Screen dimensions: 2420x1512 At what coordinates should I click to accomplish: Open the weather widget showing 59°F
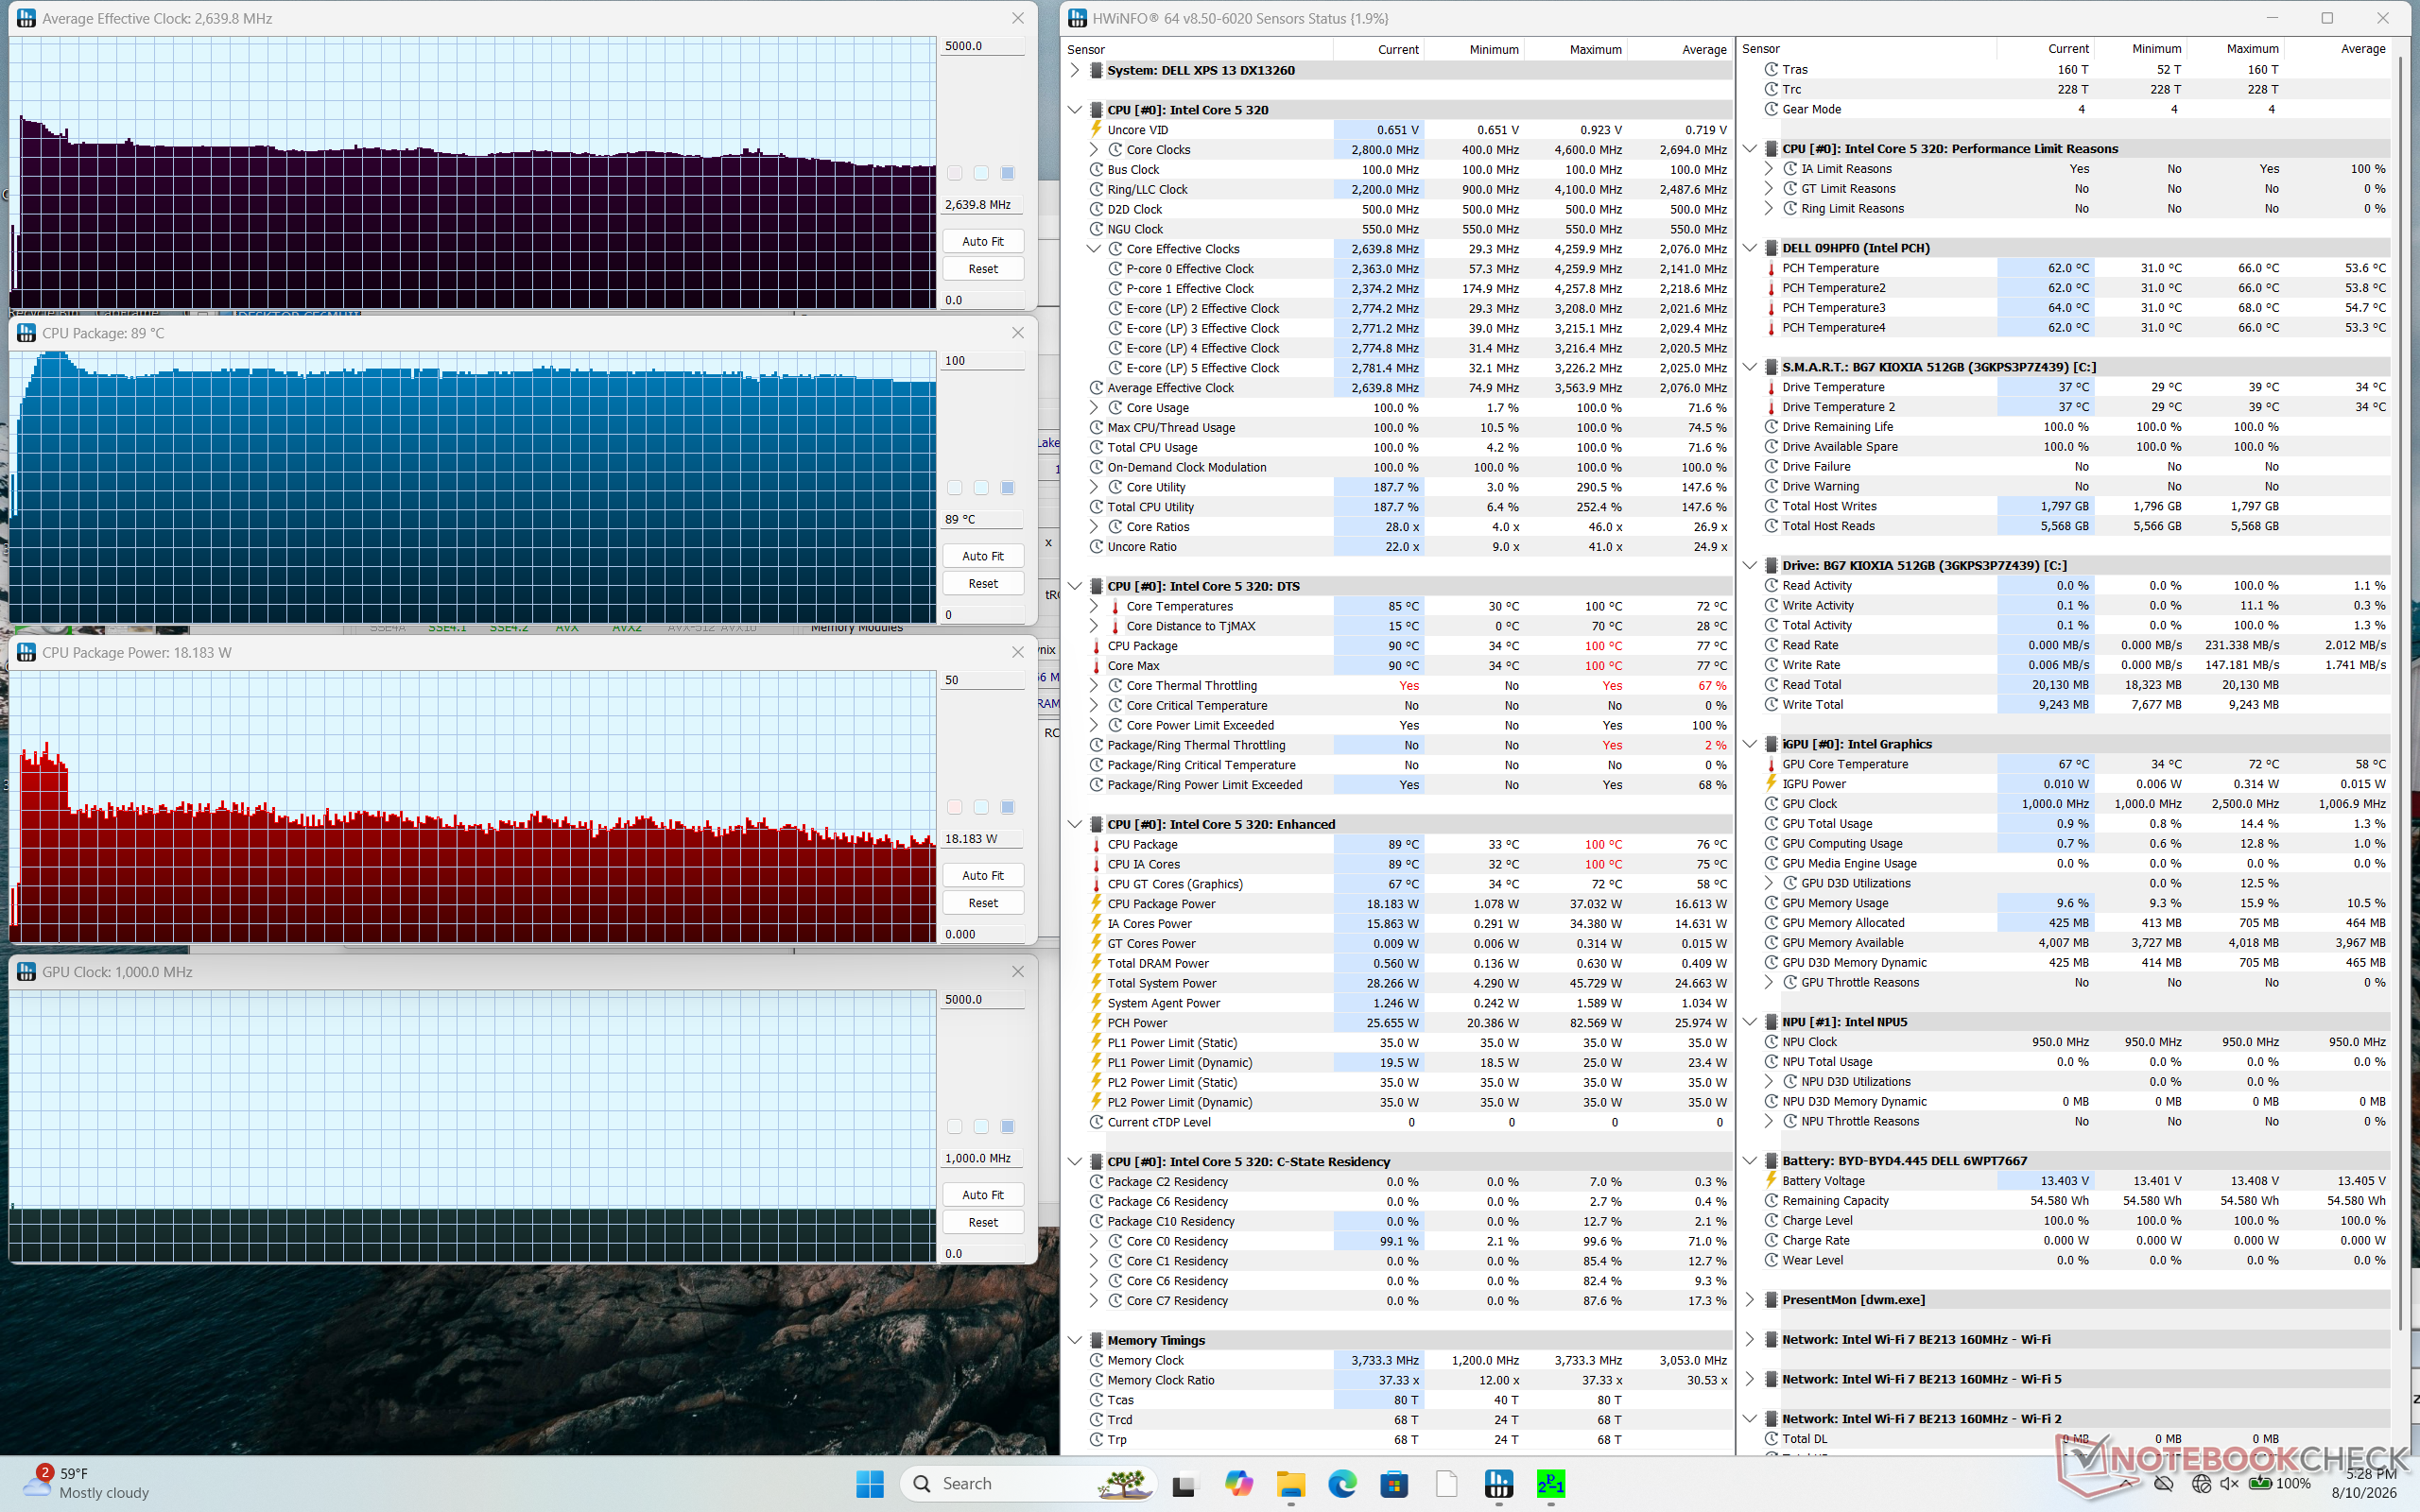88,1483
